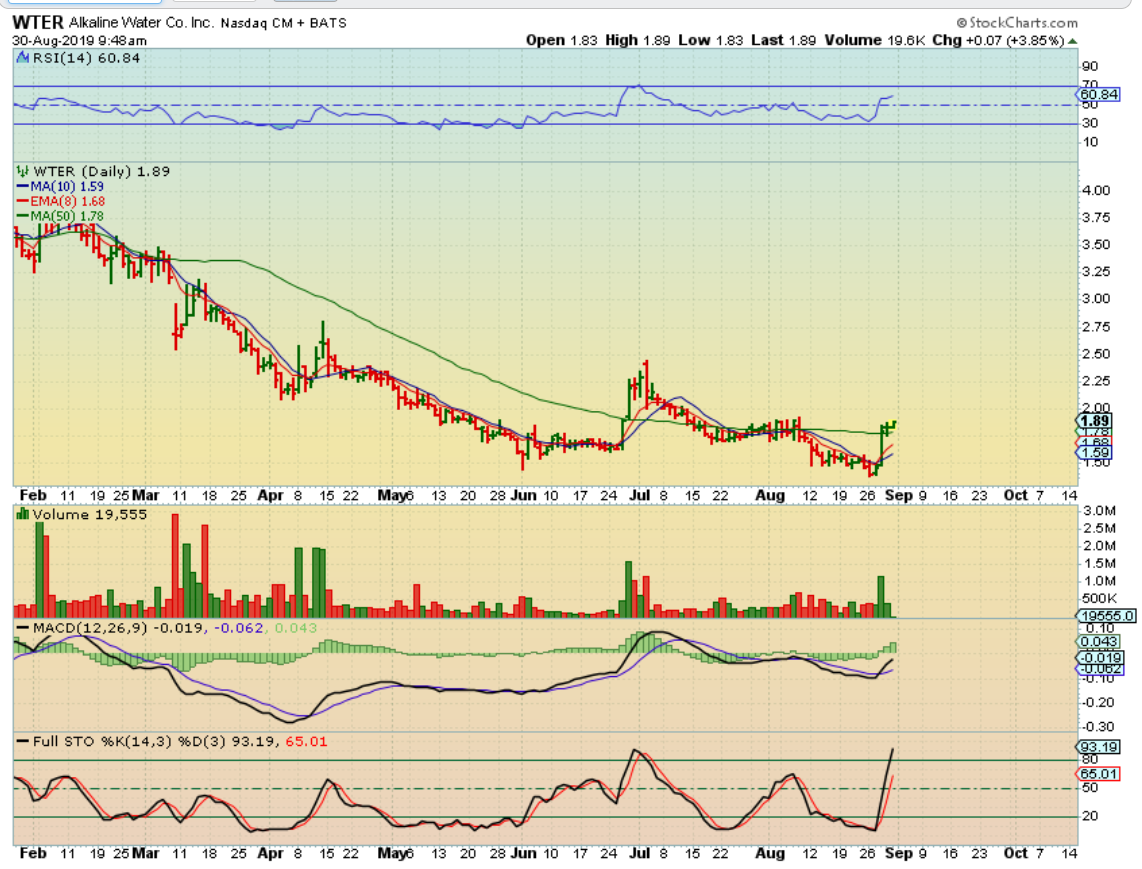Click the green up arrow after Chg
This screenshot has height=869, width=1142.
point(1073,40)
